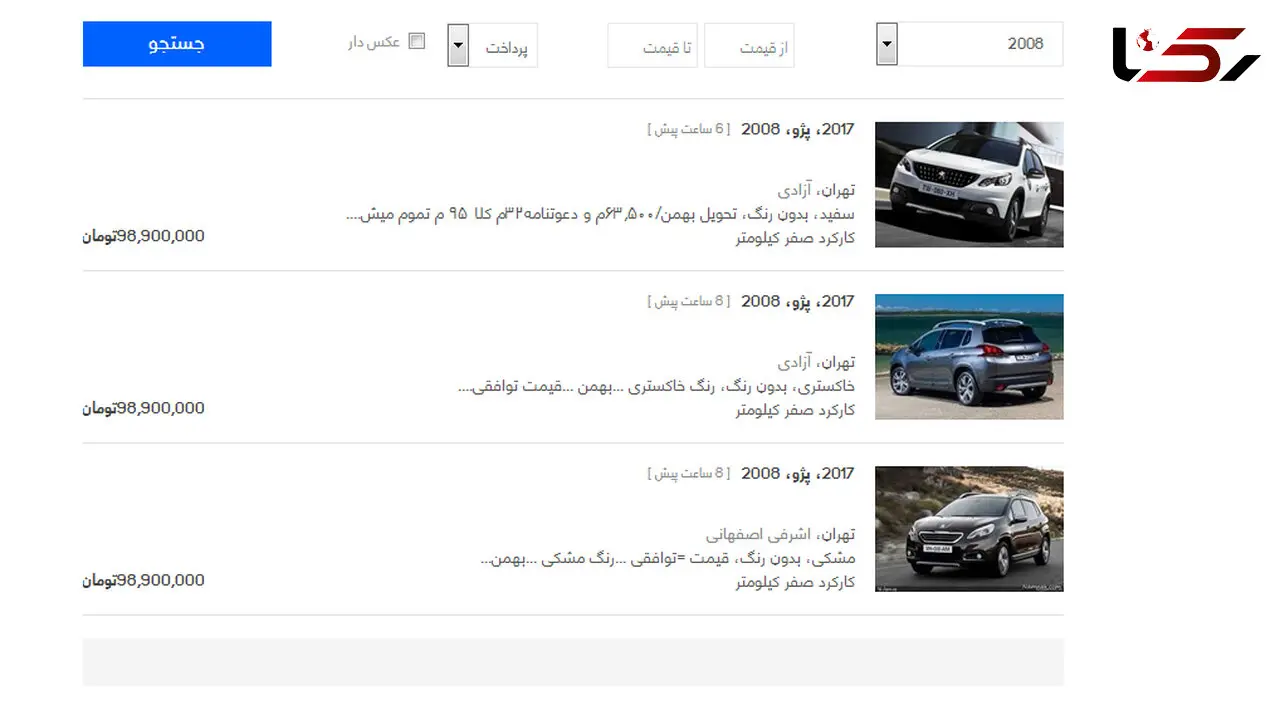Open the white Peugeot 2008 thumbnail
1280x720 pixels.
[x=969, y=184]
